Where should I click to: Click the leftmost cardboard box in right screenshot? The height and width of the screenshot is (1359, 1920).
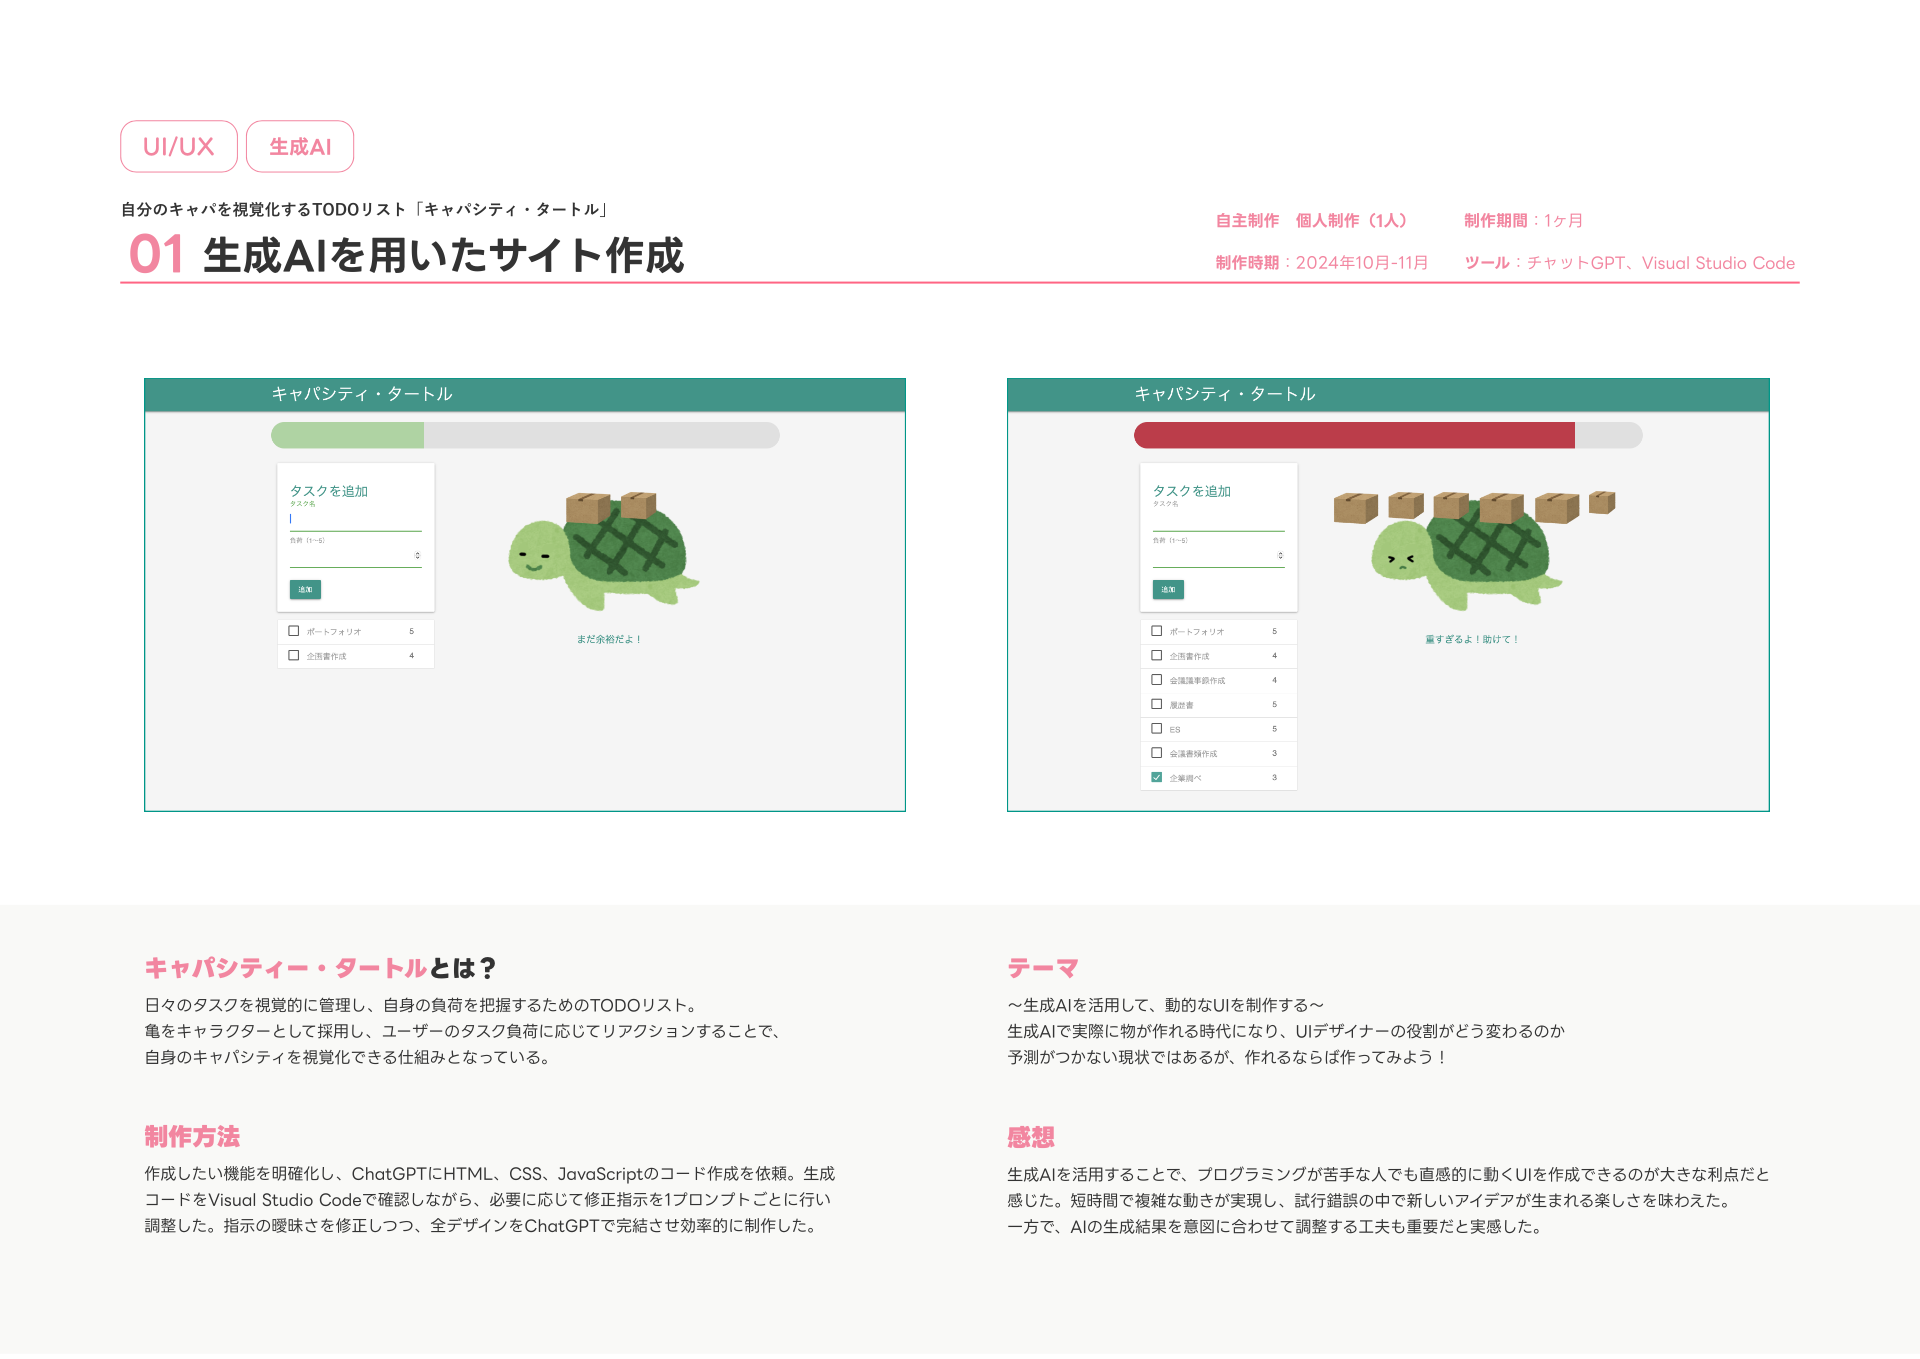[x=1355, y=508]
